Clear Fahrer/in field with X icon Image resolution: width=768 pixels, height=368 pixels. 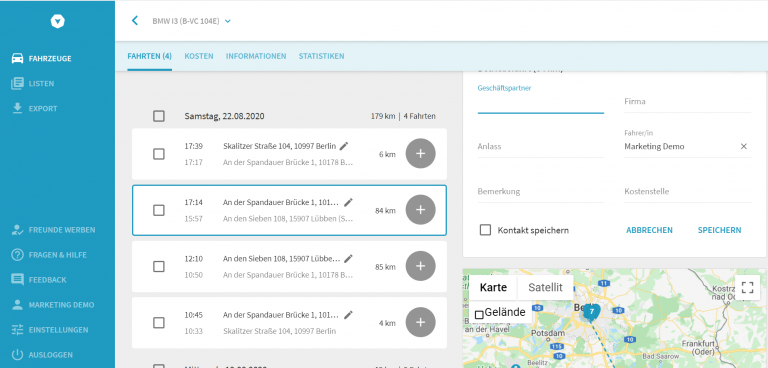tap(744, 146)
